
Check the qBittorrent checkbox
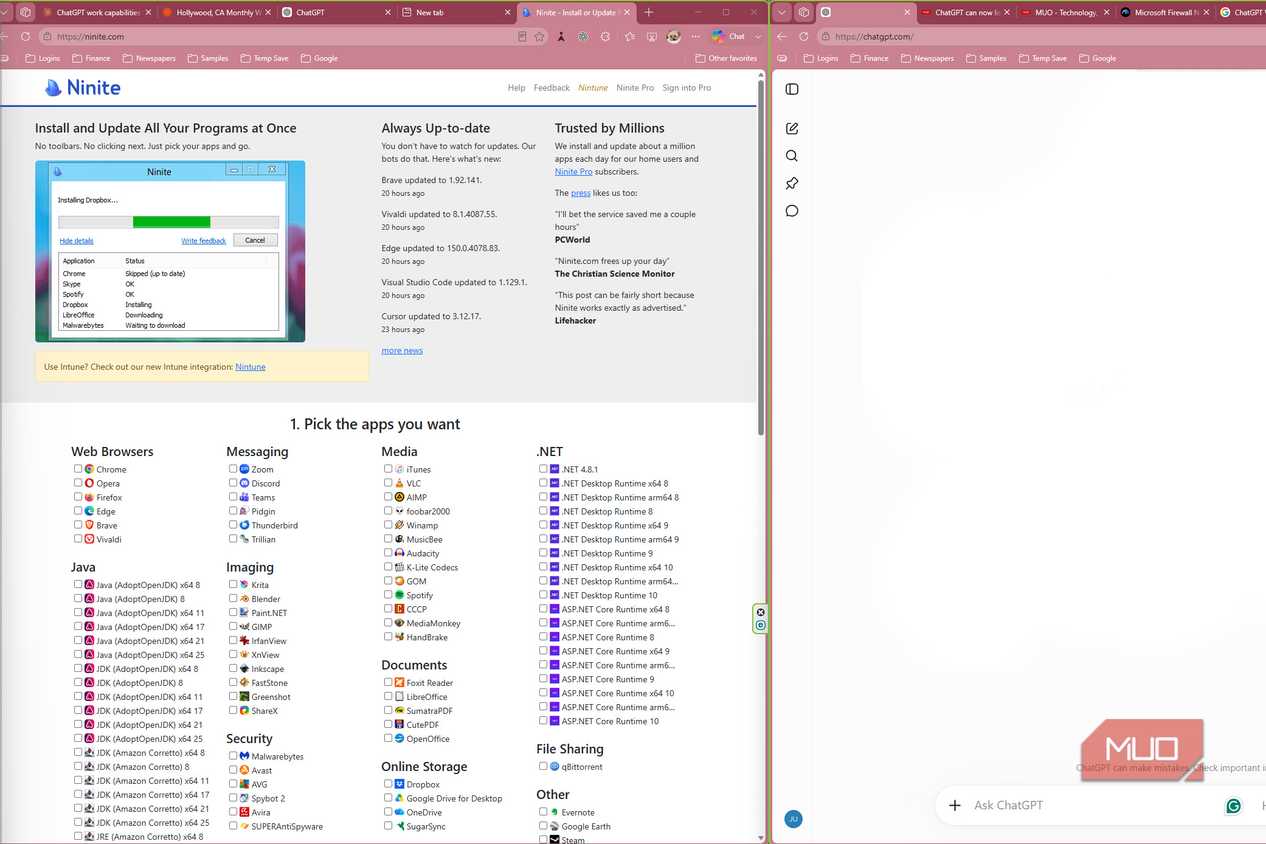[x=543, y=767]
